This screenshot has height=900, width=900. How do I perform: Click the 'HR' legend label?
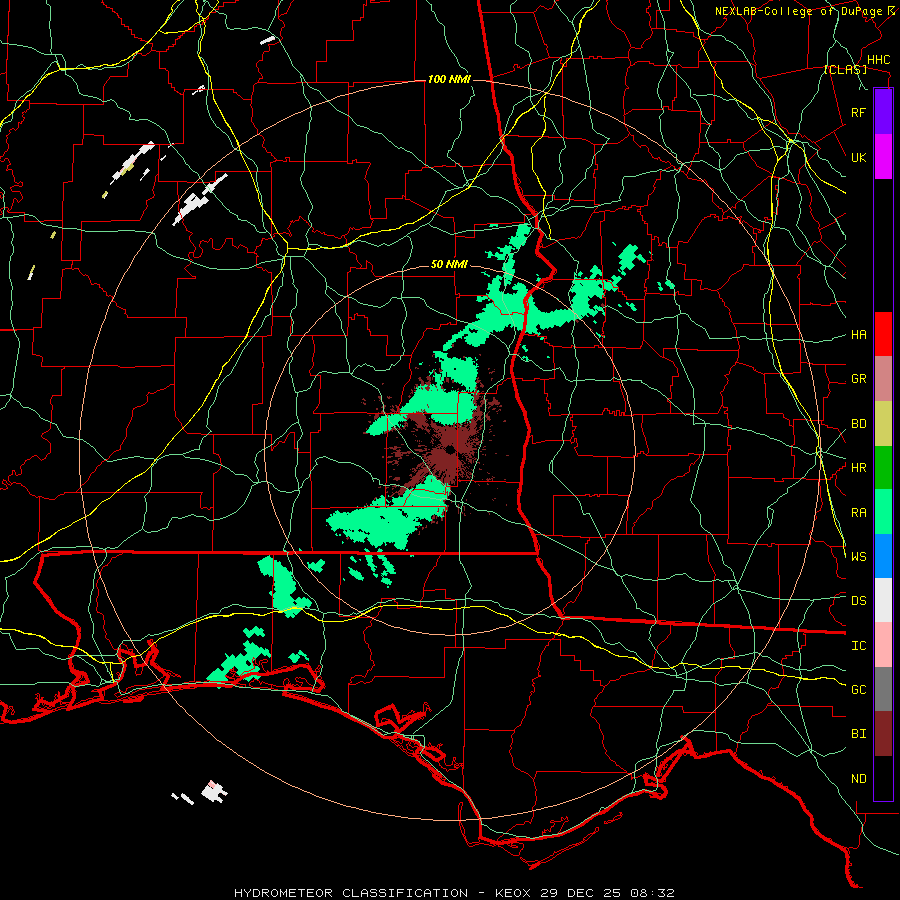(858, 468)
